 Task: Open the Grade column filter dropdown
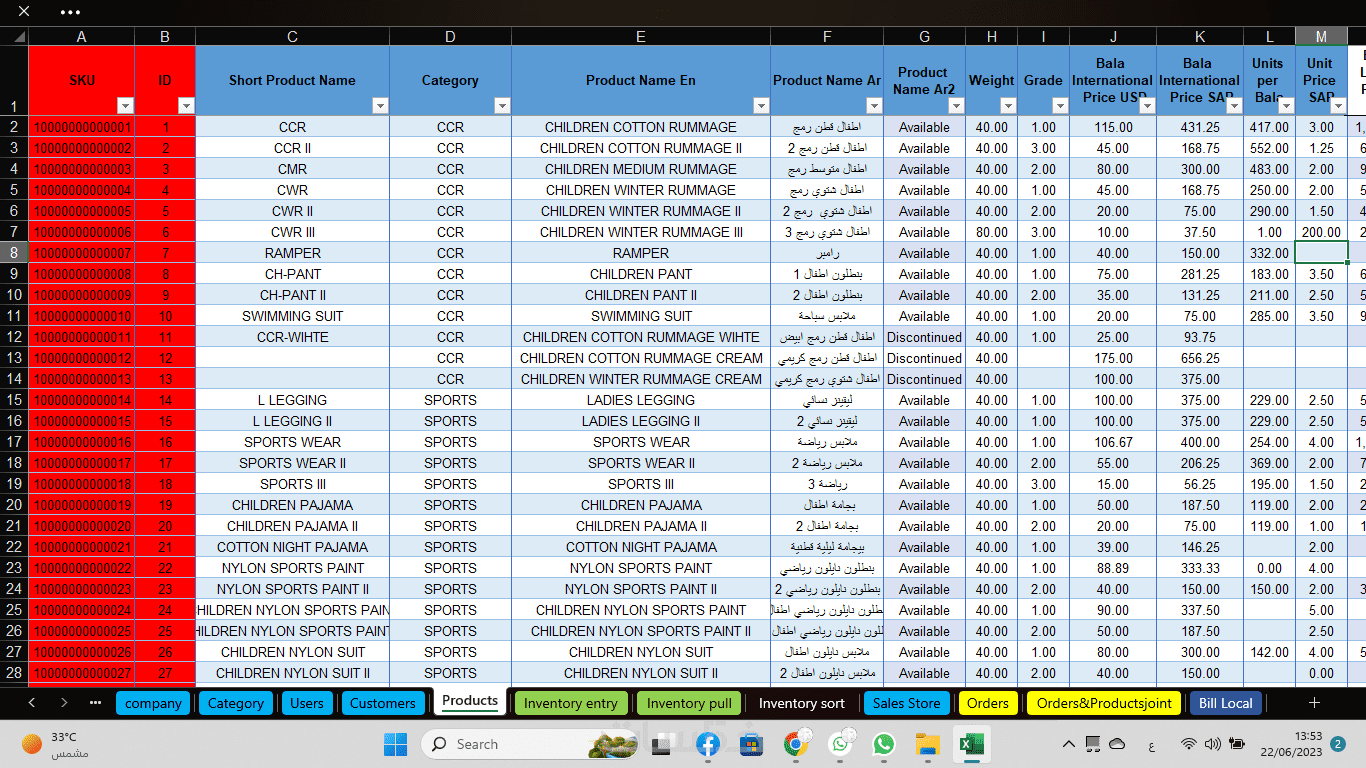[1060, 106]
